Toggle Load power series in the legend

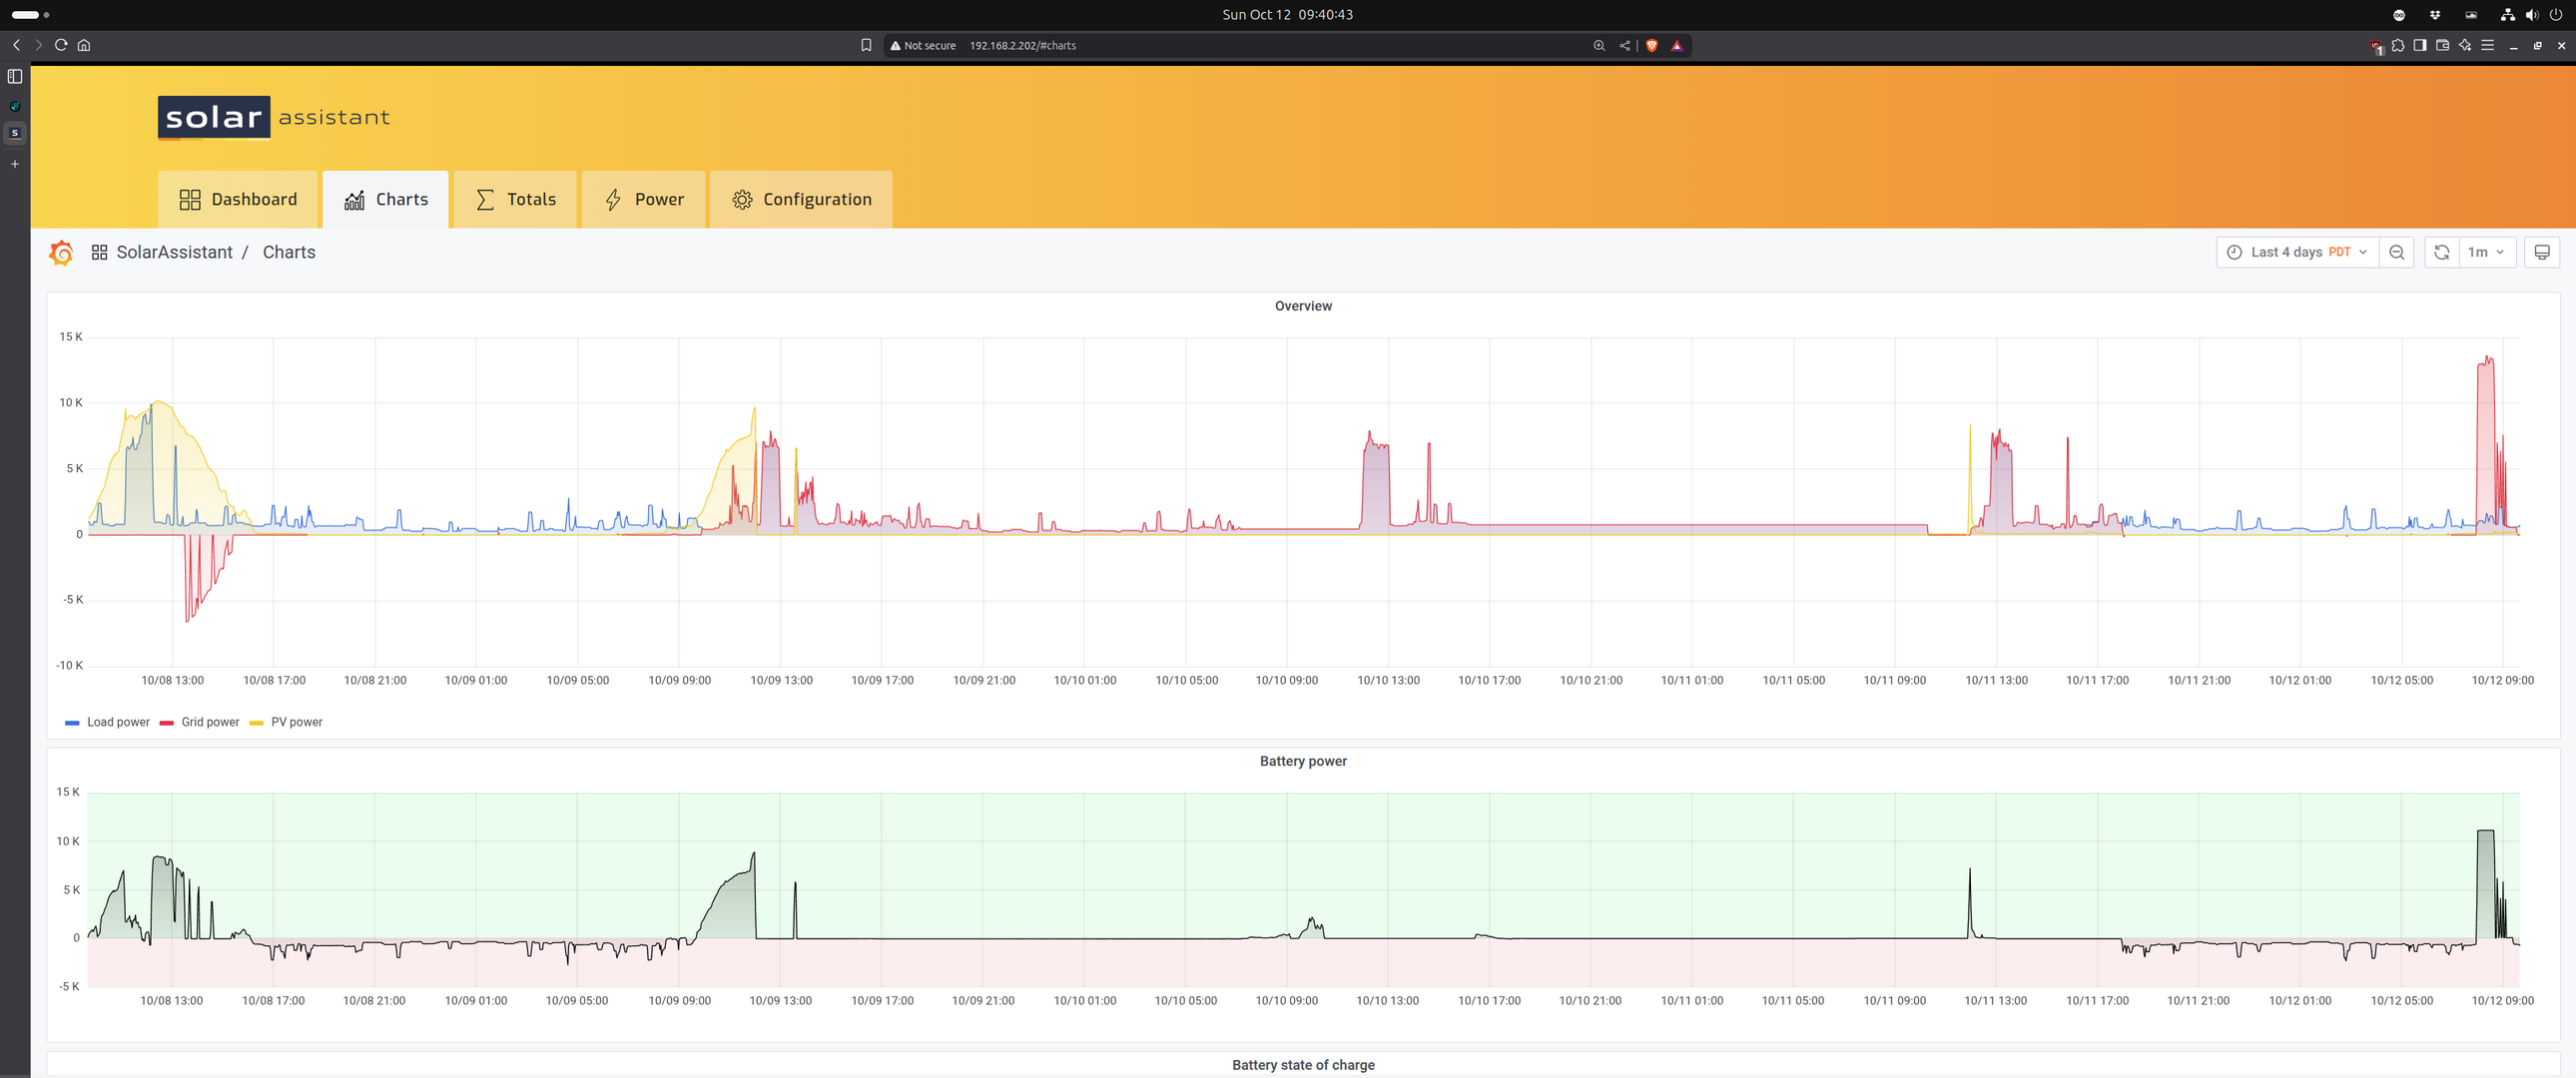click(x=117, y=722)
